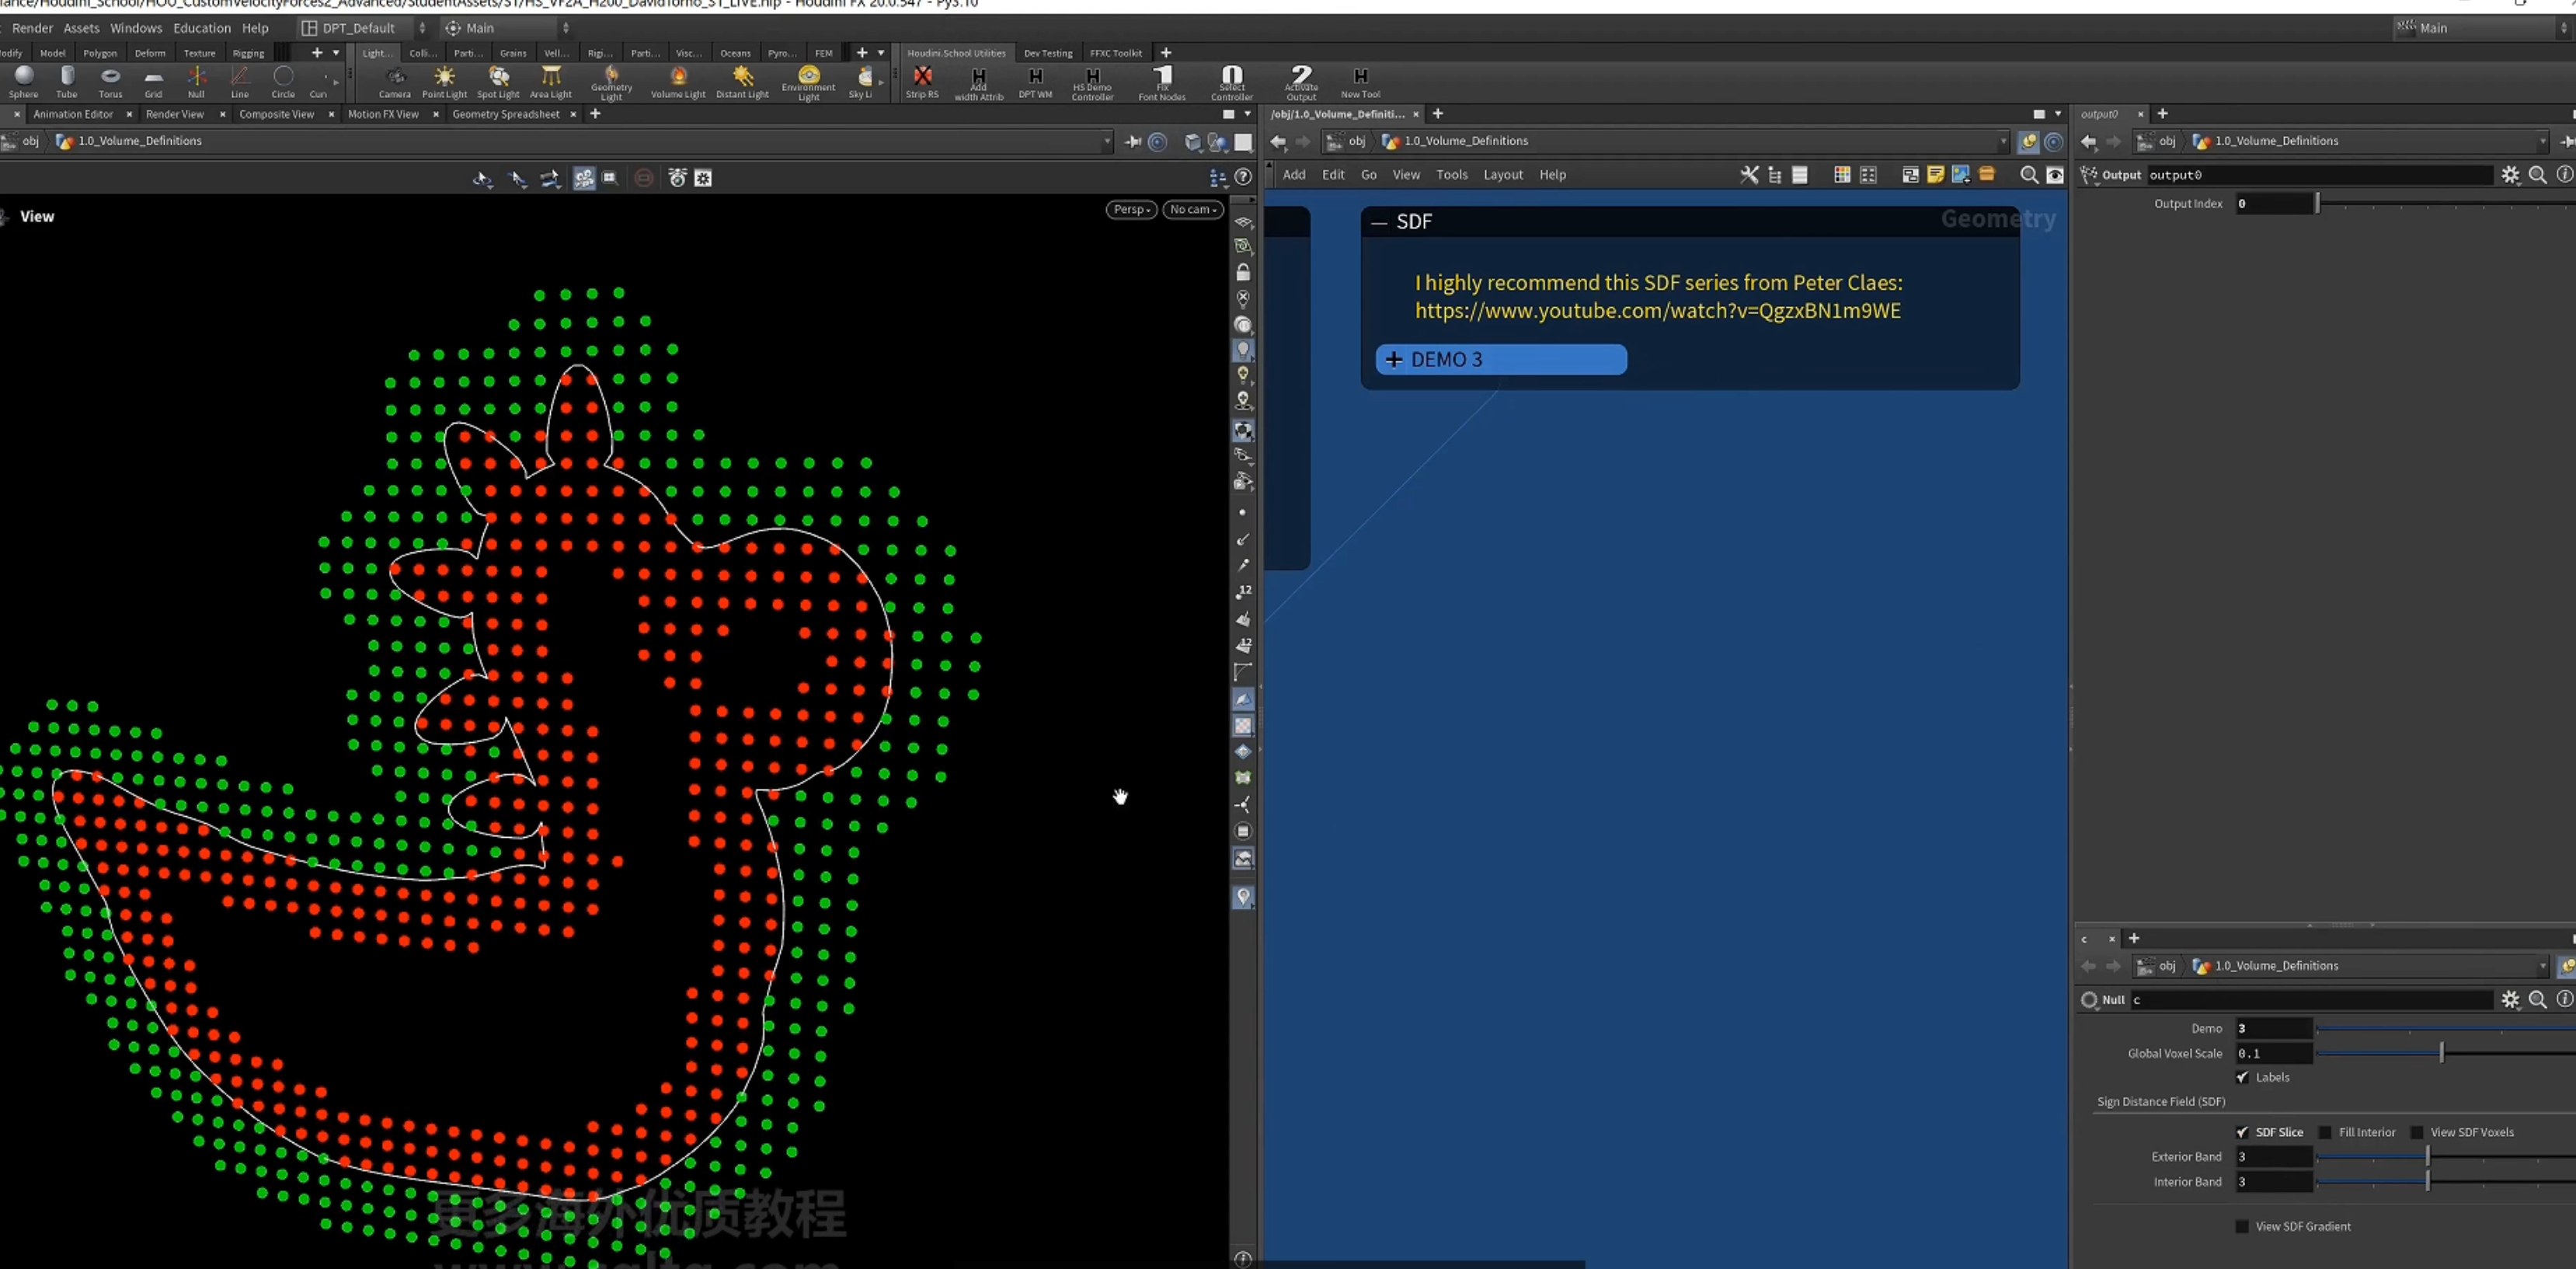Create a Torus from the shelf
Viewport: 2576px width, 1269px height.
pyautogui.click(x=110, y=82)
